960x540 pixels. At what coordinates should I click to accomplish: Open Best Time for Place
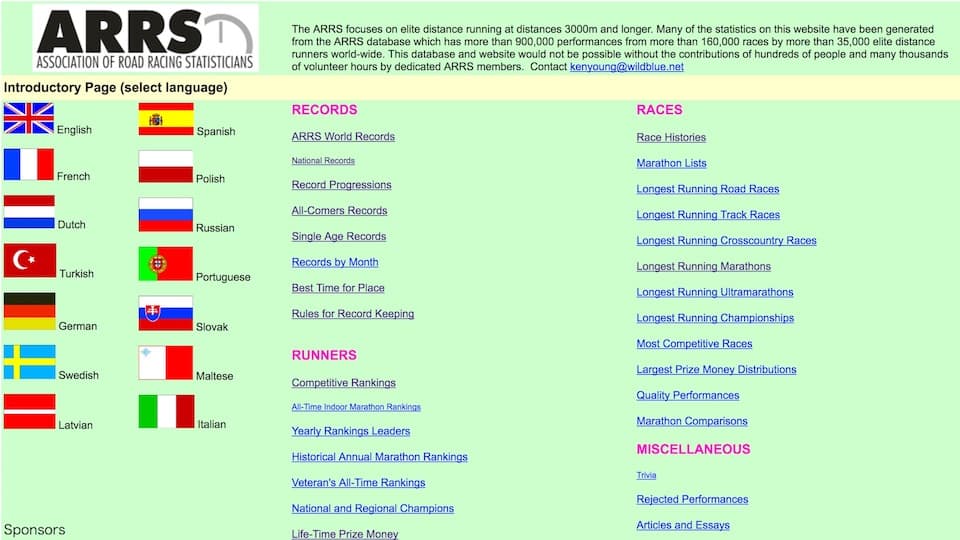(x=338, y=288)
